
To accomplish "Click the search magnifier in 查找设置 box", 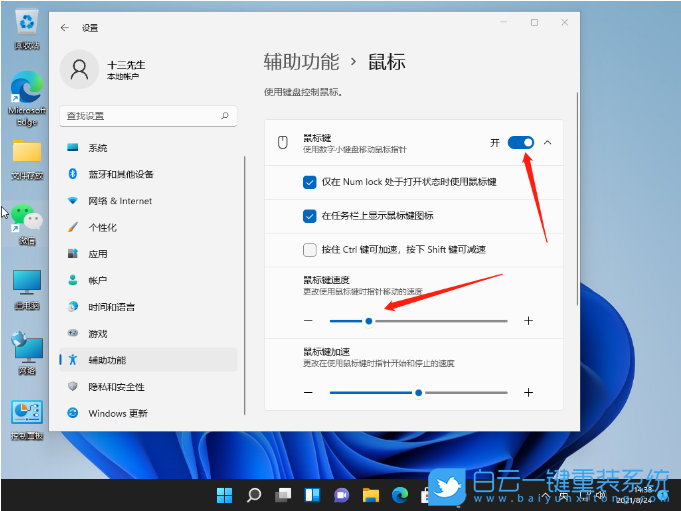I will click(x=225, y=115).
